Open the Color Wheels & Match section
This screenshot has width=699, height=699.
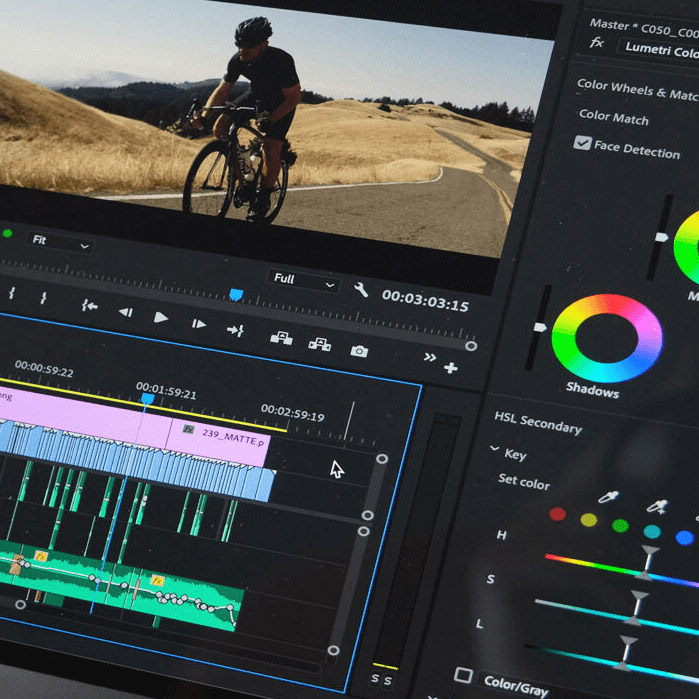click(637, 89)
